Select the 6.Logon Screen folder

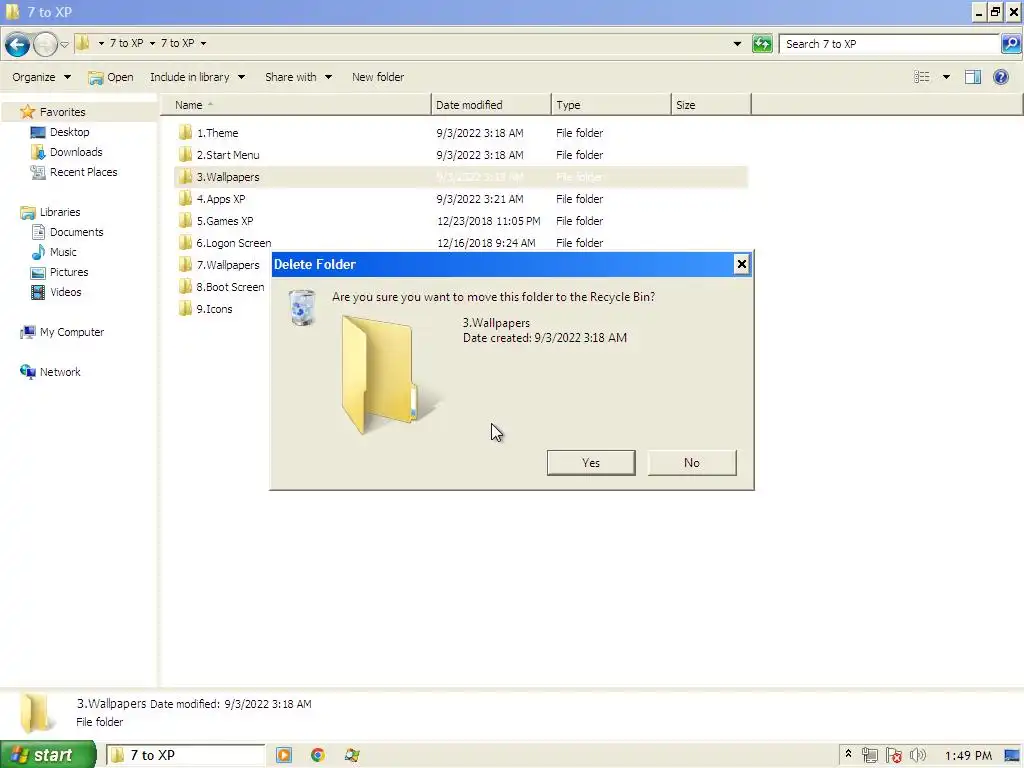[x=233, y=243]
